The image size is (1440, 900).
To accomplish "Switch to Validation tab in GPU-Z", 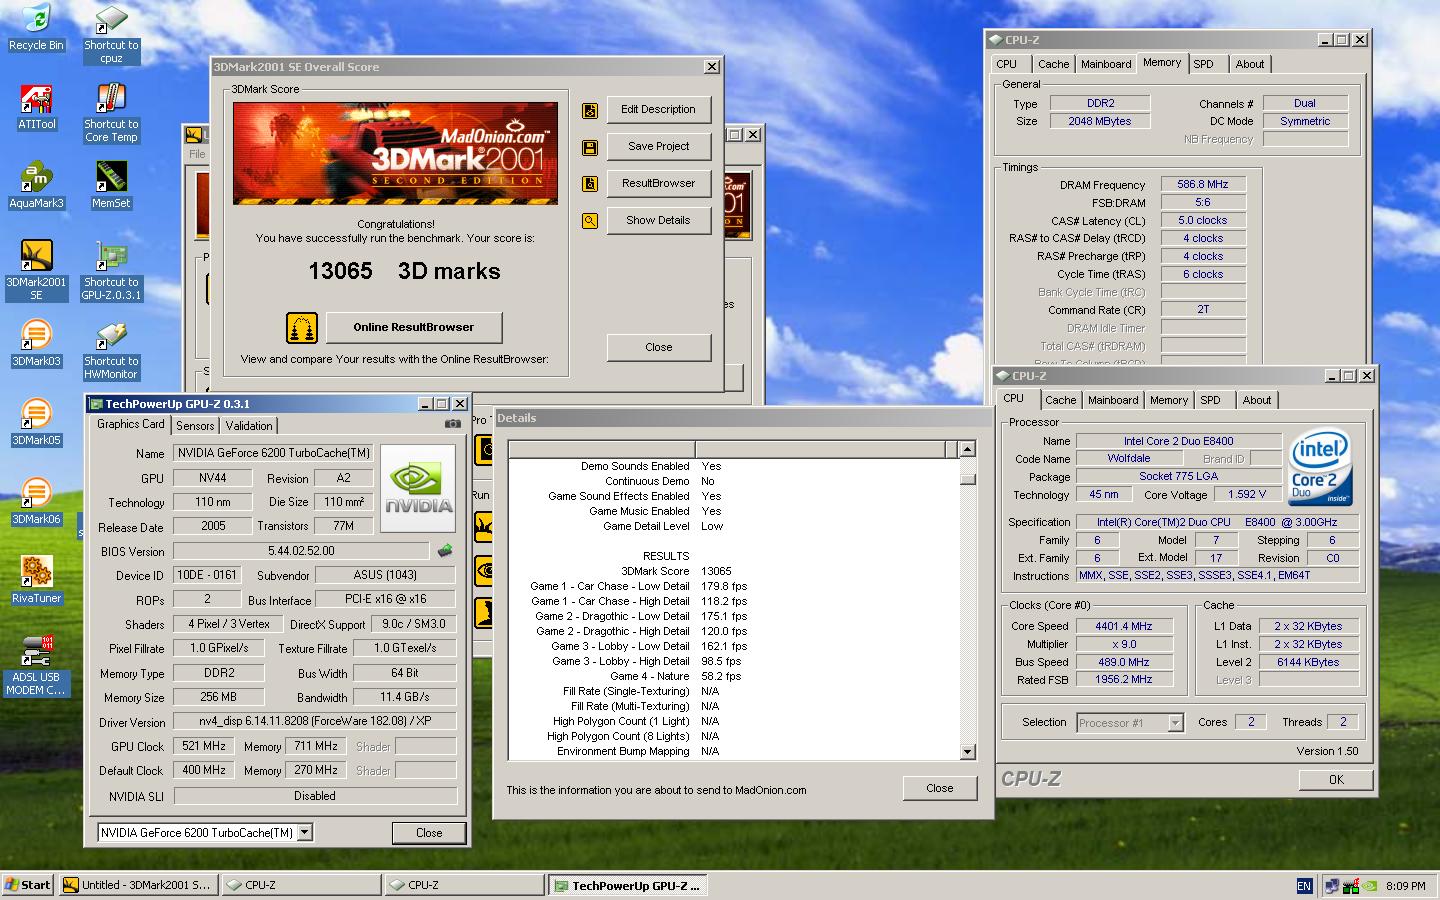I will coord(249,425).
